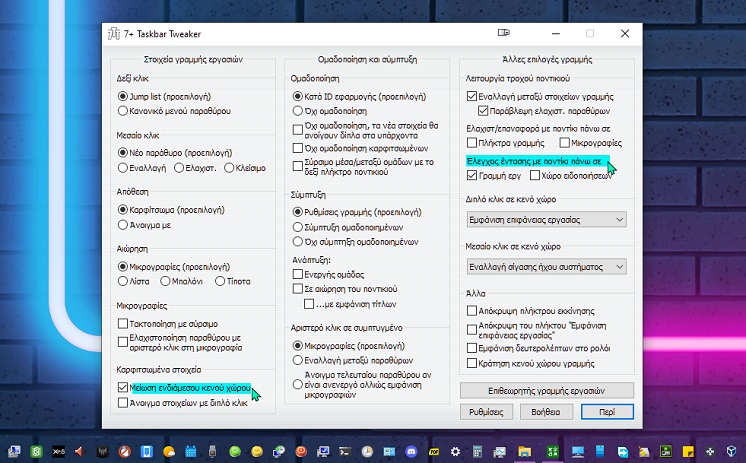746x463 pixels.
Task: Check 'Πλήκτρα γραμμής' checkbox
Action: (x=472, y=143)
